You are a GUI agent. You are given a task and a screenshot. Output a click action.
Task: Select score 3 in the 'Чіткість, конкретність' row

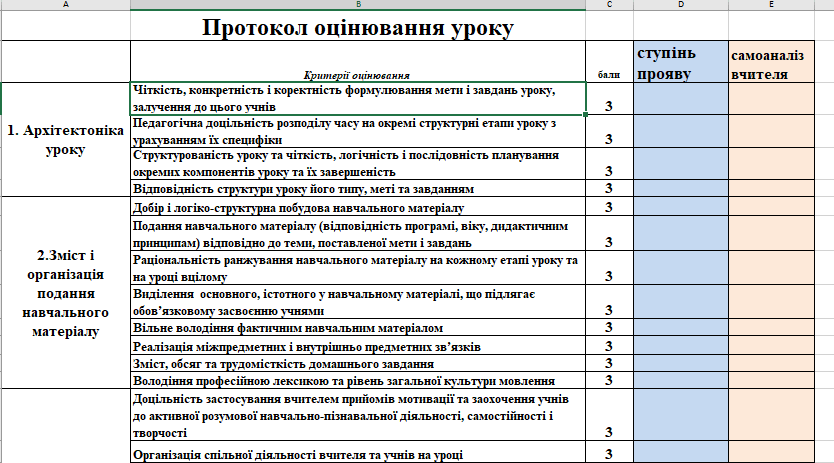coord(609,98)
